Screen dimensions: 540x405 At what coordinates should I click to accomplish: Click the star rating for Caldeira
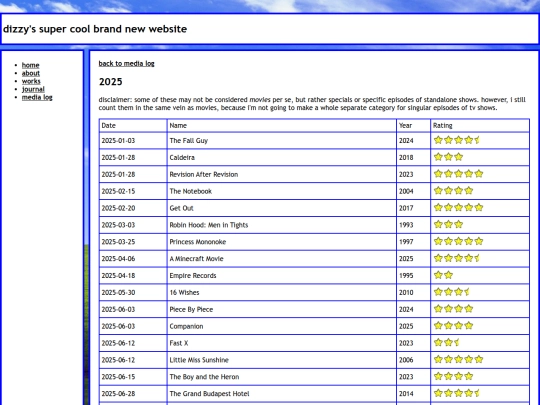pyautogui.click(x=448, y=157)
